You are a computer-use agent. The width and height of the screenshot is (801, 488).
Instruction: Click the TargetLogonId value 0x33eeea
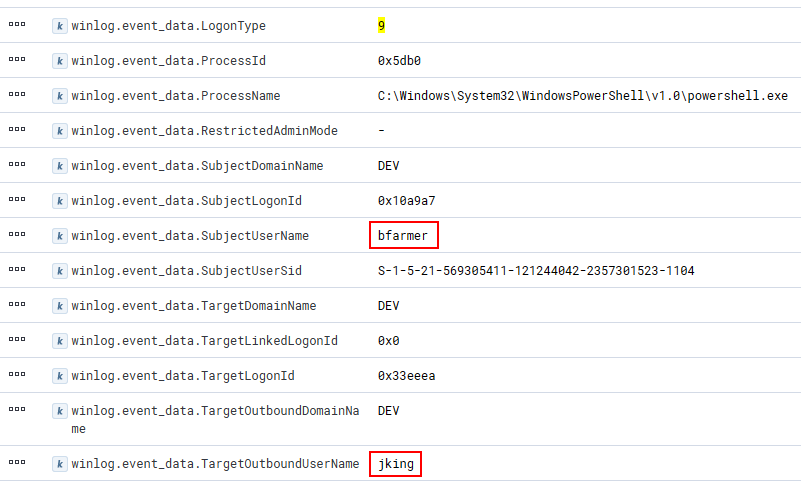pyautogui.click(x=406, y=376)
